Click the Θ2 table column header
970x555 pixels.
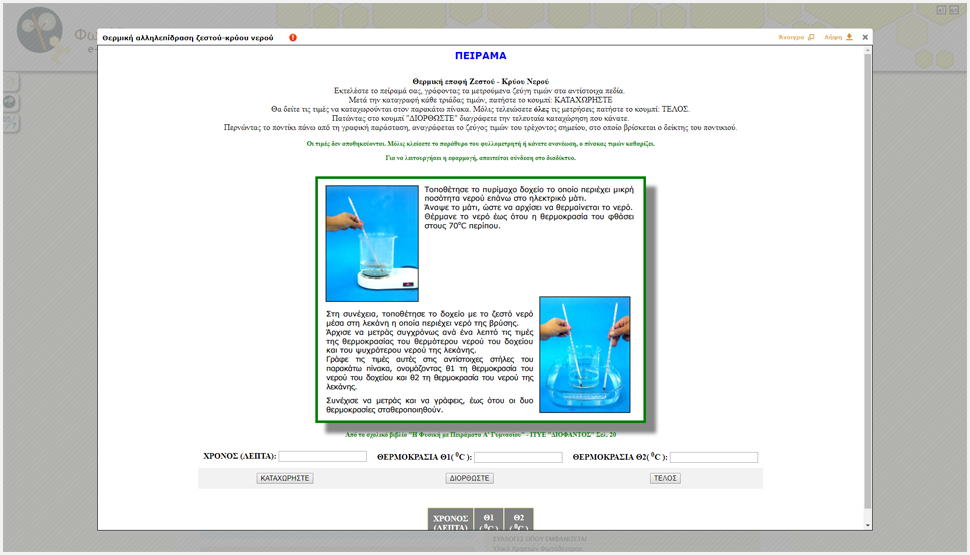518,520
